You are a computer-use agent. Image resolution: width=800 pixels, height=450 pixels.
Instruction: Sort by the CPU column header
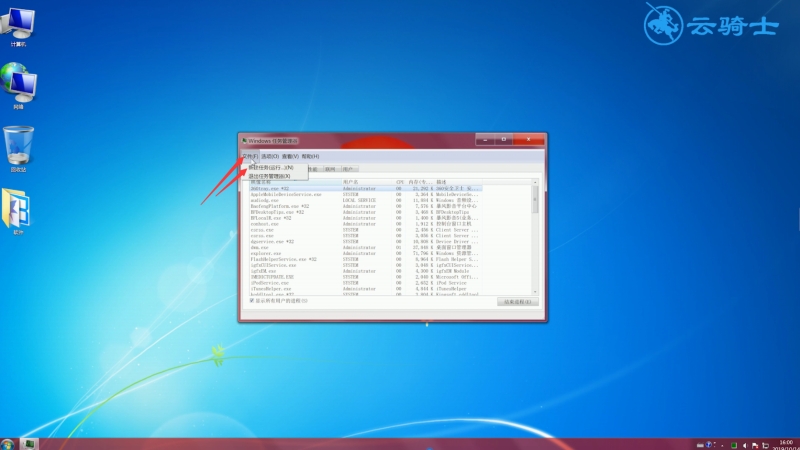tap(400, 182)
